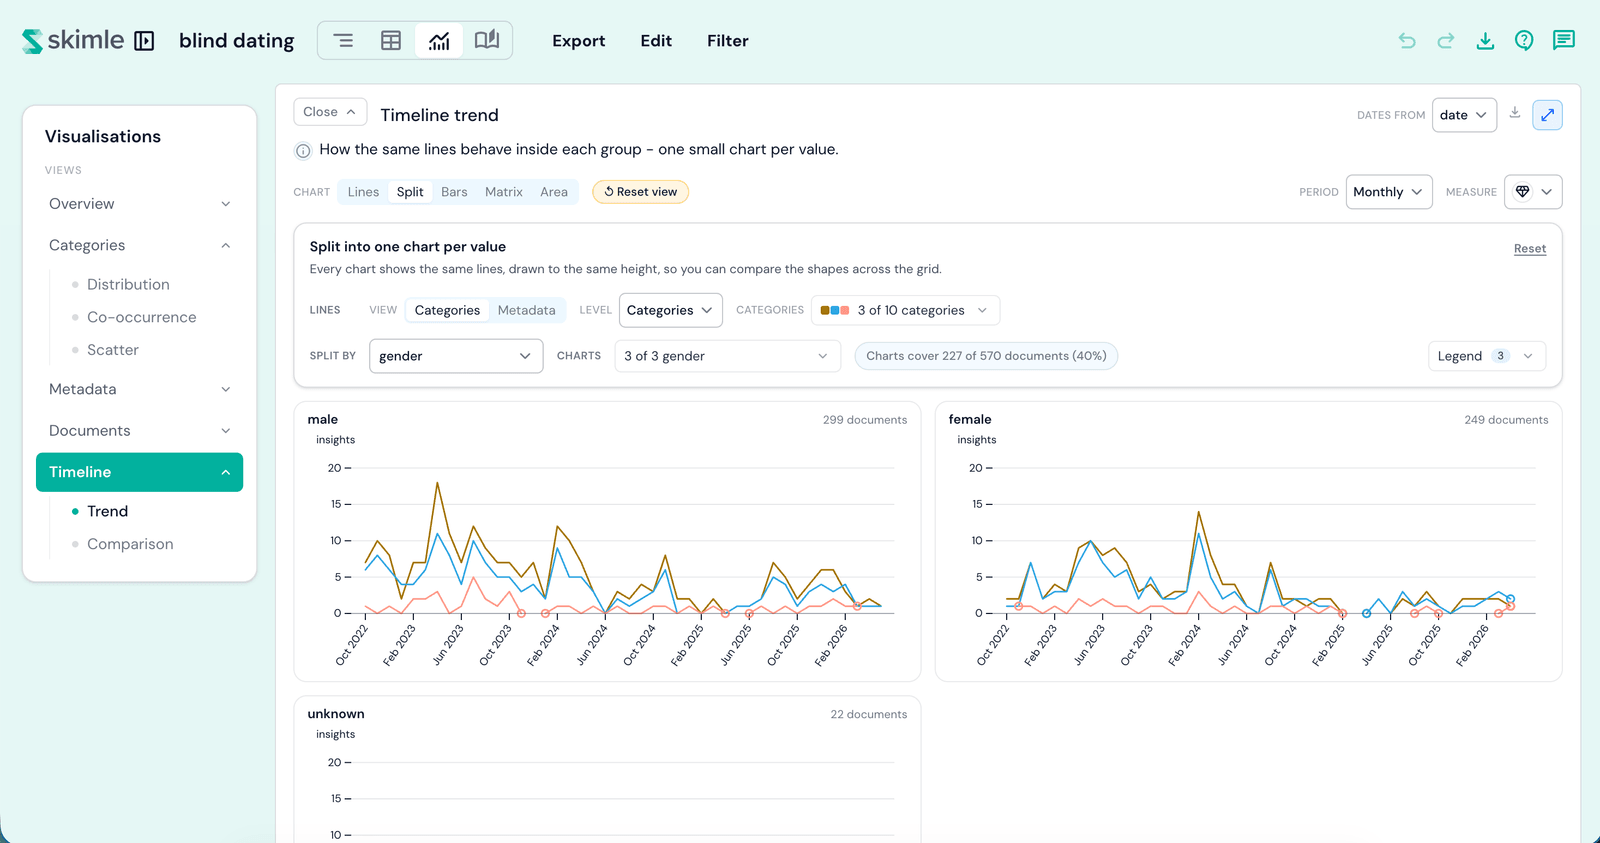This screenshot has width=1600, height=843.
Task: Click the Close button beside Timeline trend
Action: pyautogui.click(x=329, y=112)
